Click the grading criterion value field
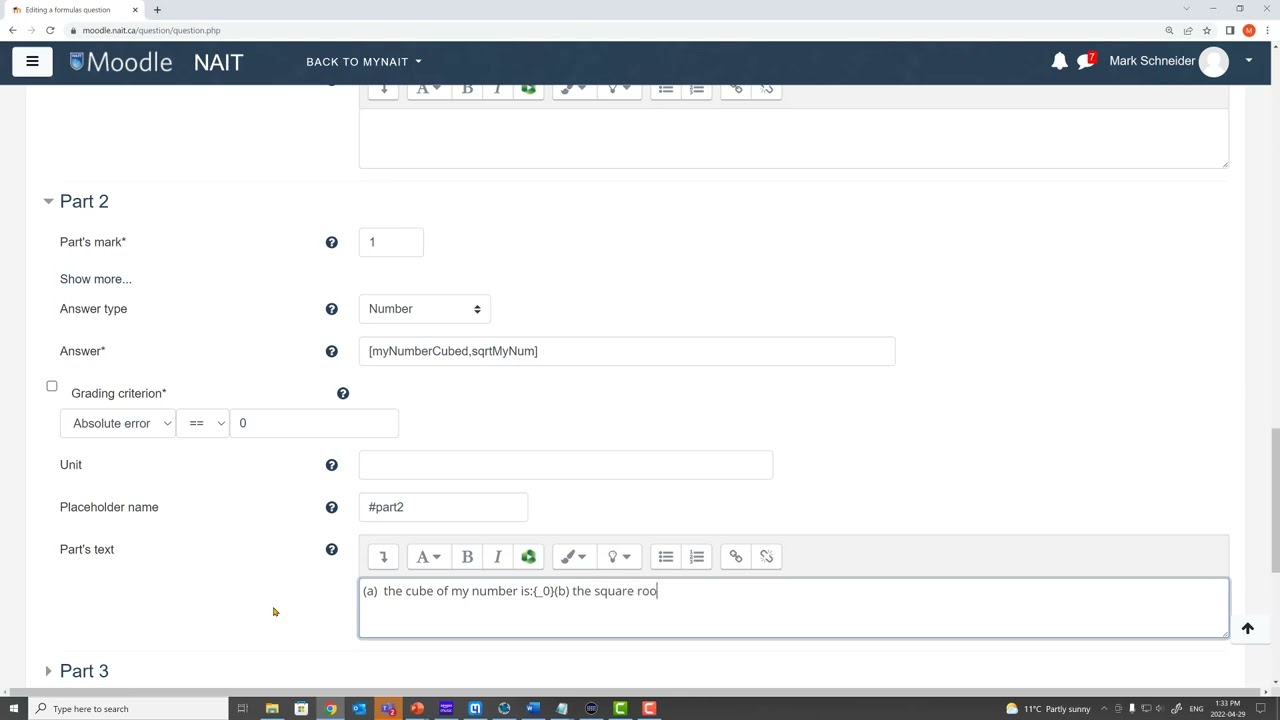Screen dimensions: 1280x720 click(x=314, y=423)
